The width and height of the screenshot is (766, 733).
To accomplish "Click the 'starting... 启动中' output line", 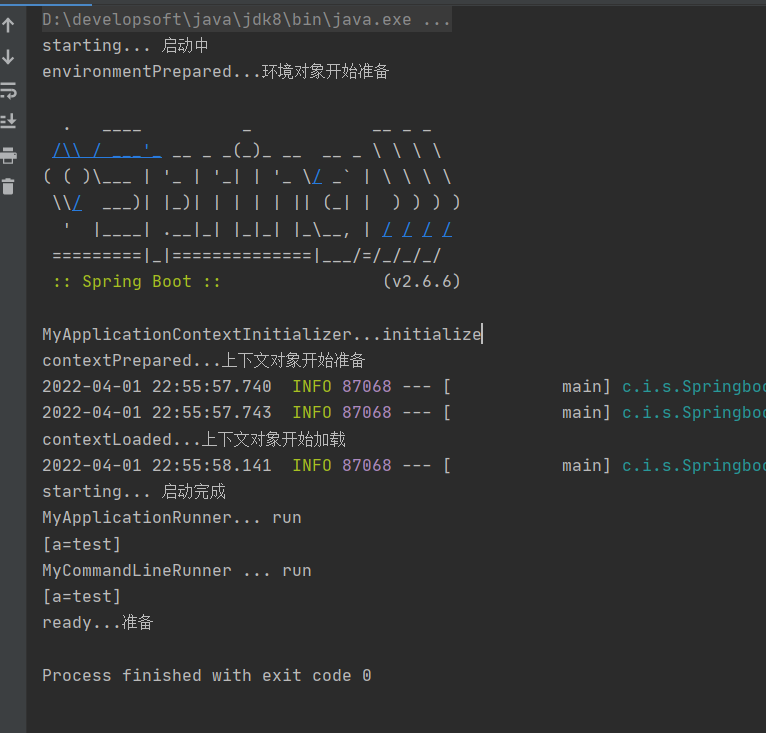I will click(125, 45).
